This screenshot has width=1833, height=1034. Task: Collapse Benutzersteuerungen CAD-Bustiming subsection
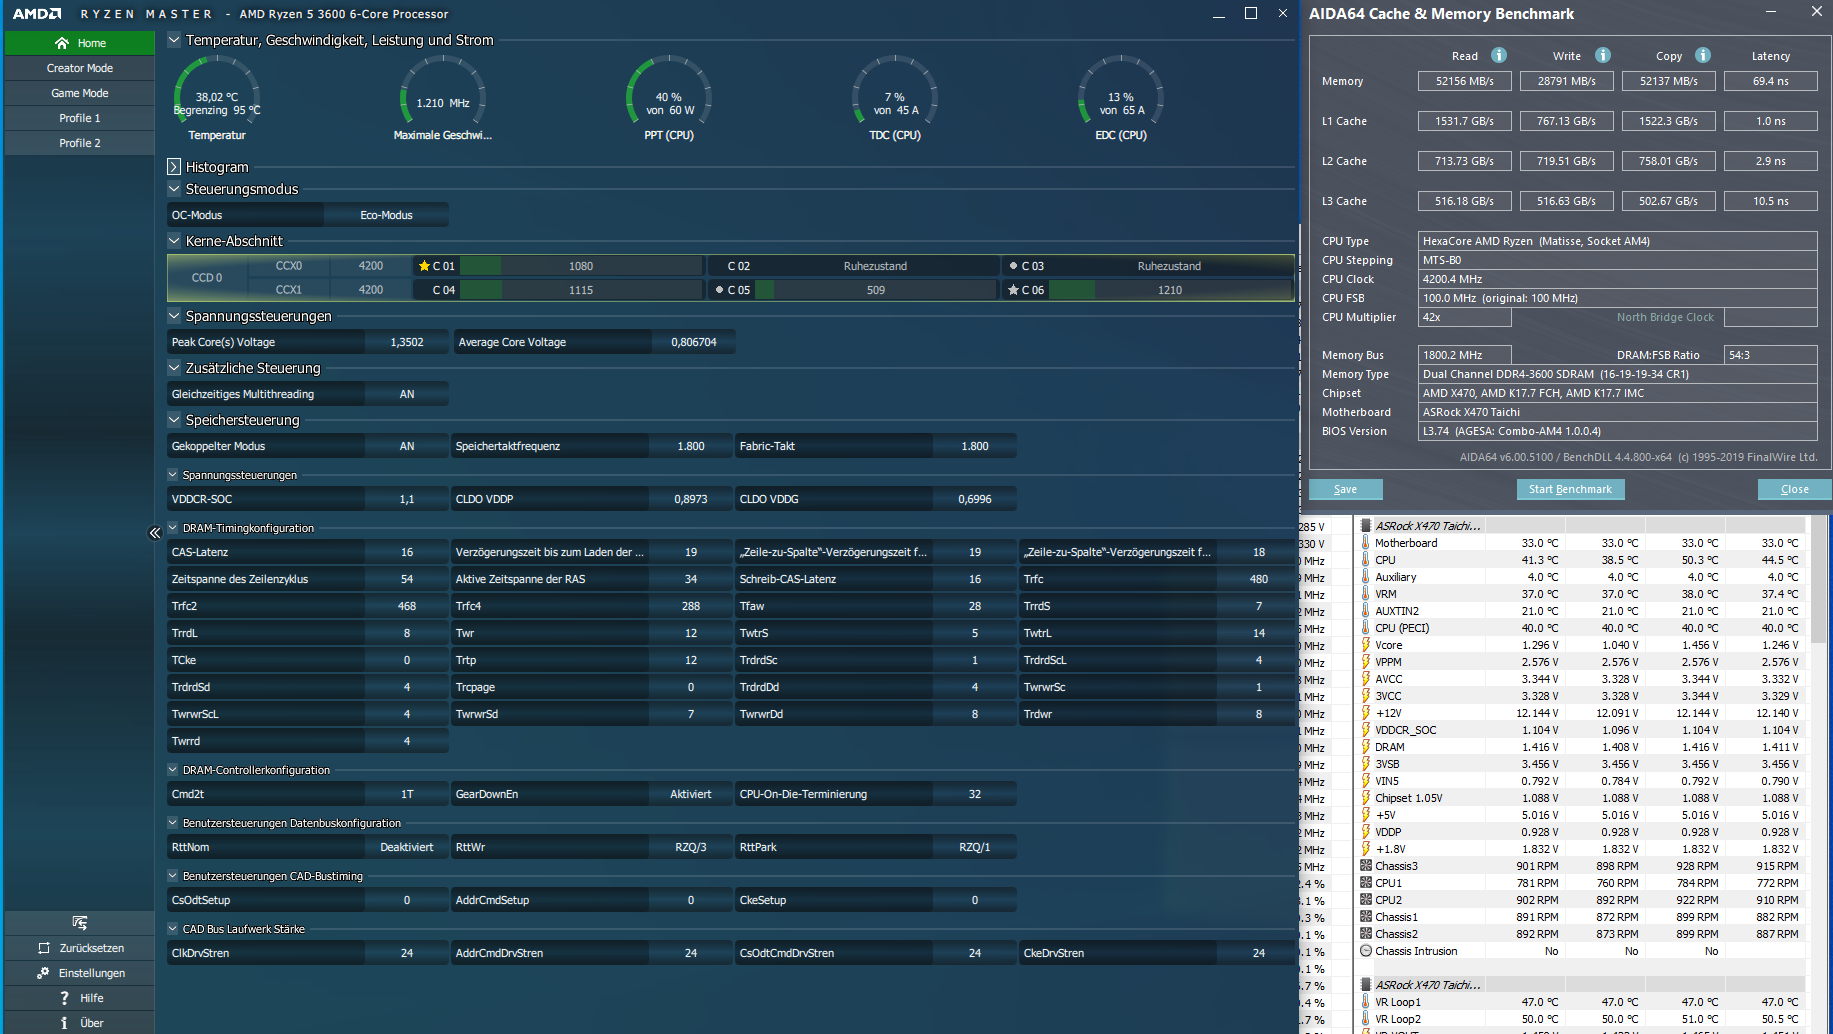[x=173, y=876]
